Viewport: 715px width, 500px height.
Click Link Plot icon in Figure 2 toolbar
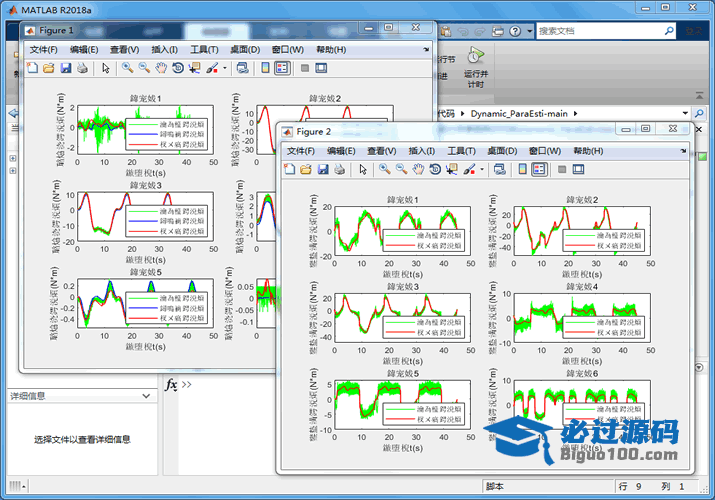pos(500,170)
